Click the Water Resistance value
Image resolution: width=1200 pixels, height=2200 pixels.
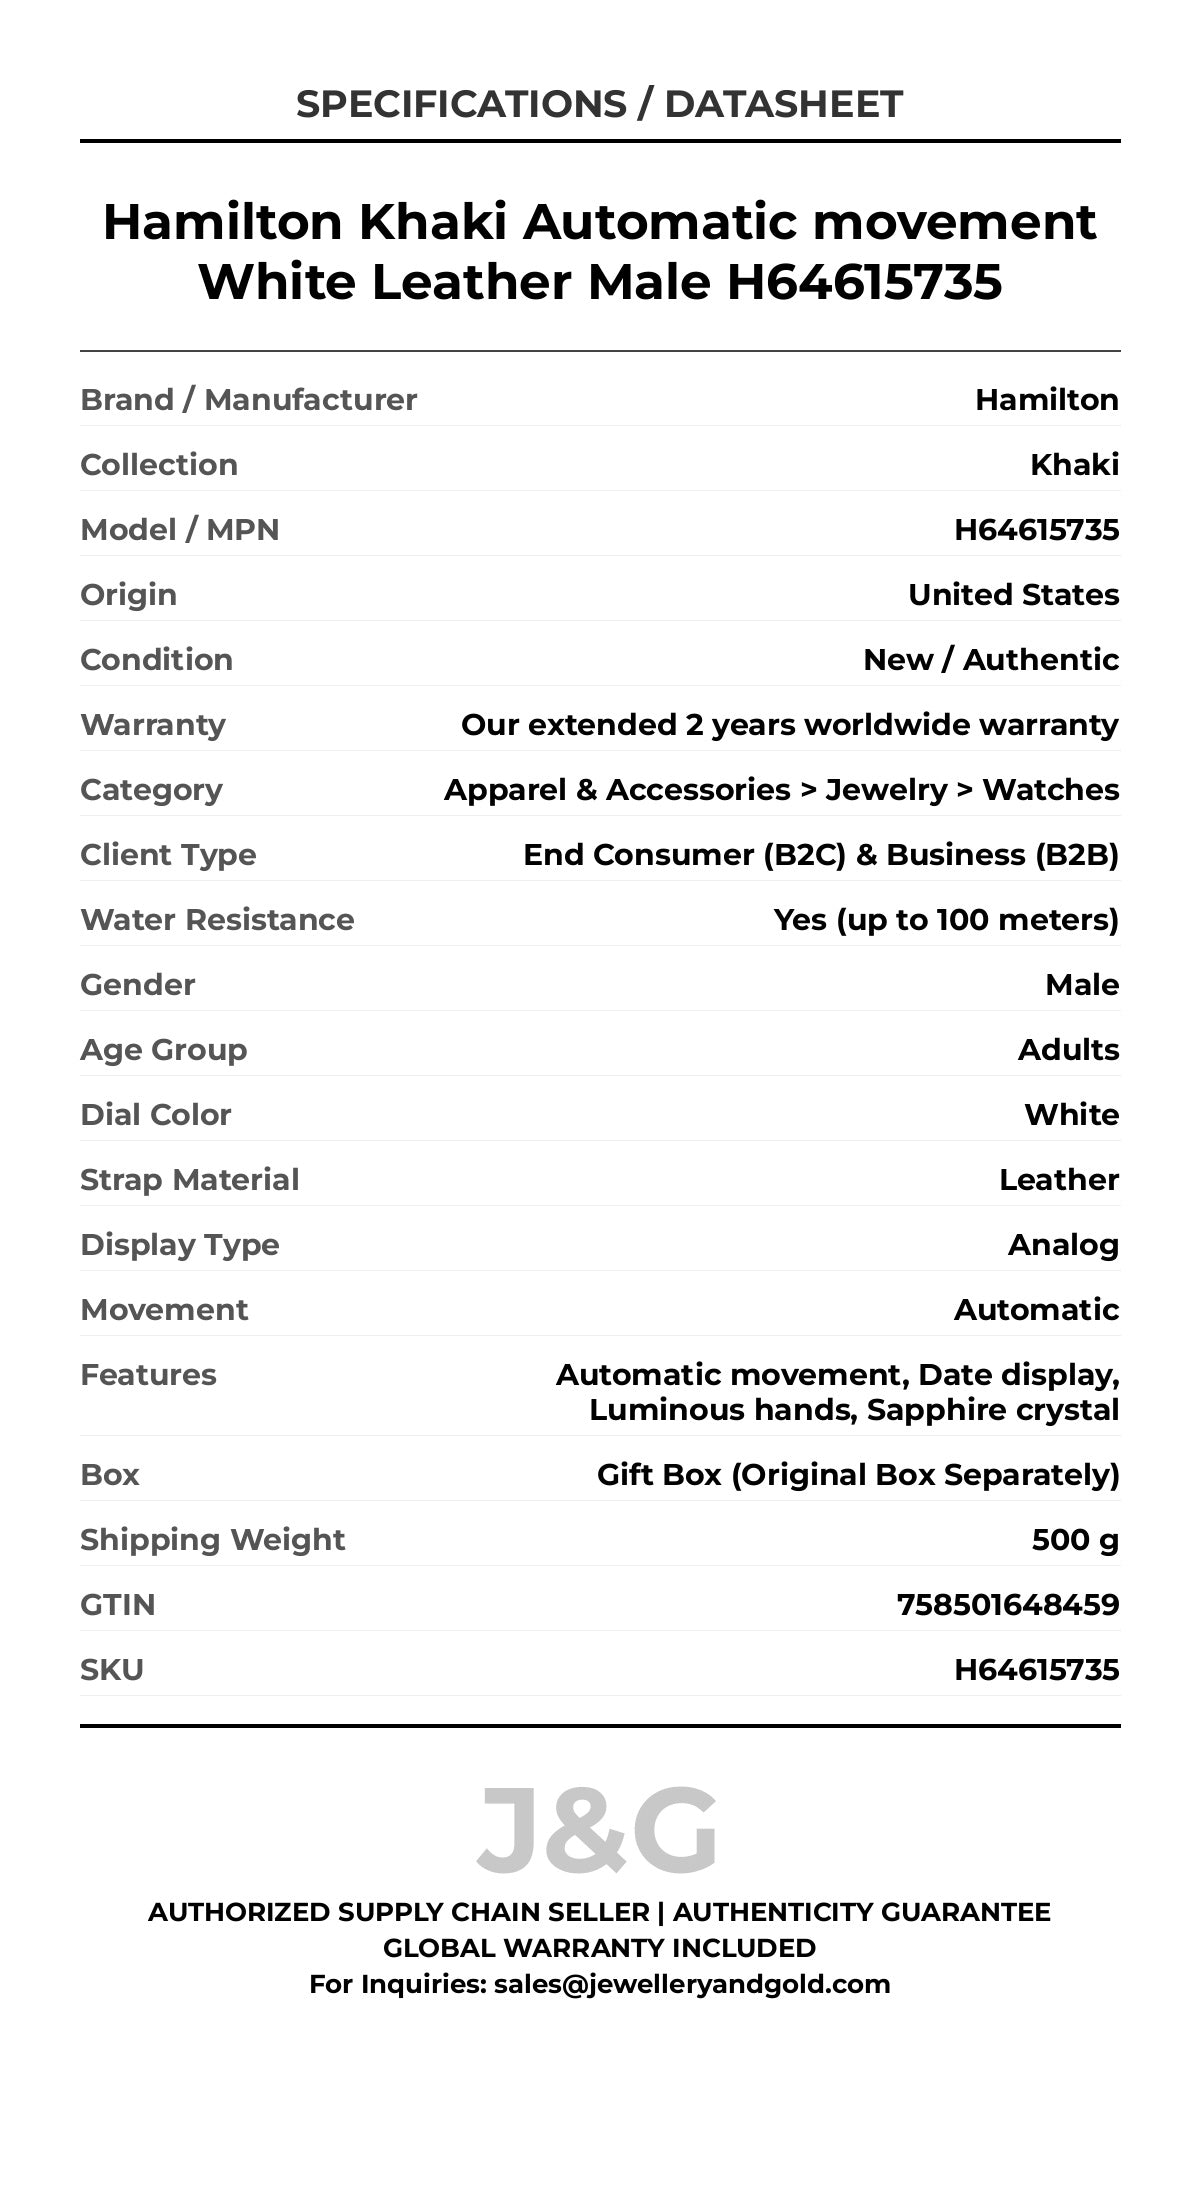[x=946, y=920]
